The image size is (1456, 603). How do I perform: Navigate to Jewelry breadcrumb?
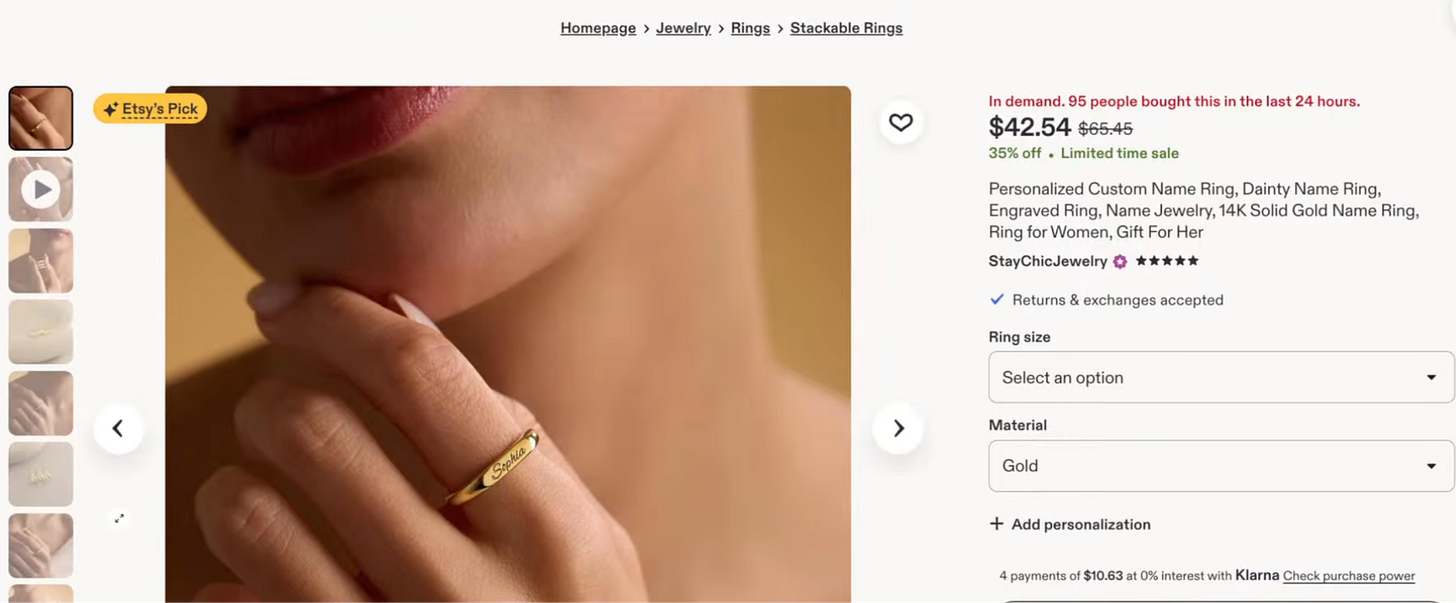tap(683, 28)
